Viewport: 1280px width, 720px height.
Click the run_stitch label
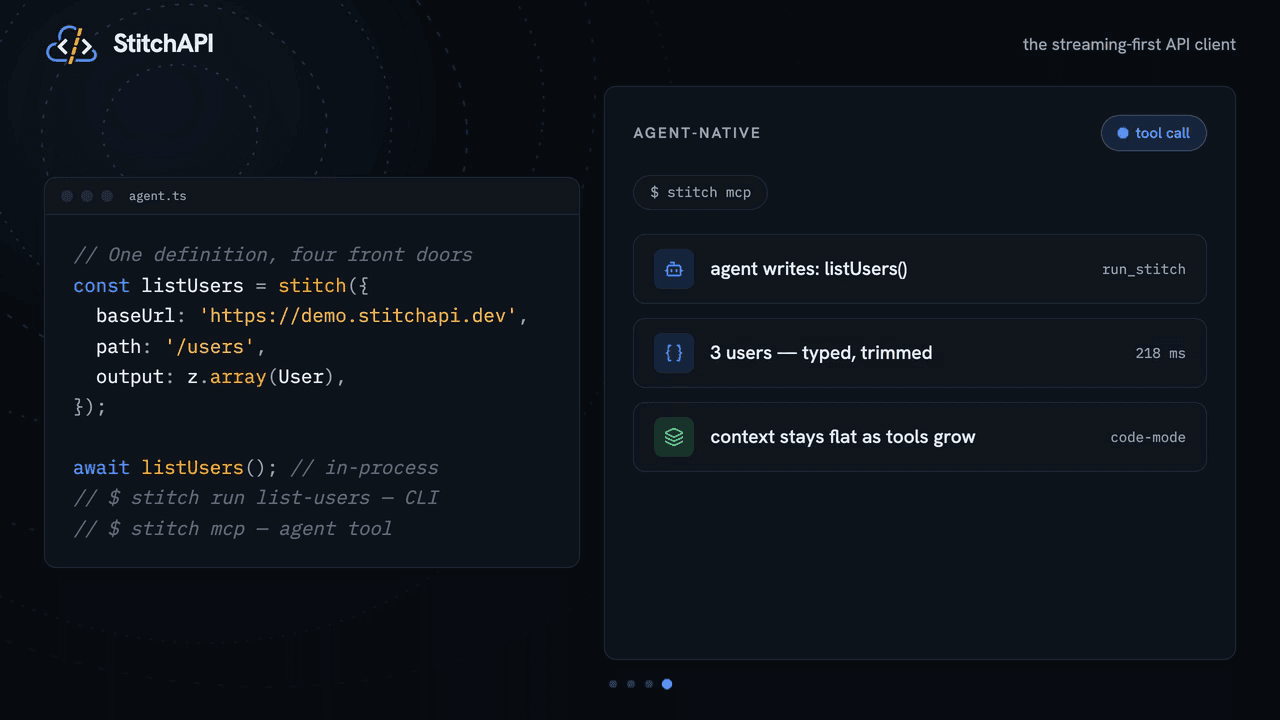[1144, 269]
